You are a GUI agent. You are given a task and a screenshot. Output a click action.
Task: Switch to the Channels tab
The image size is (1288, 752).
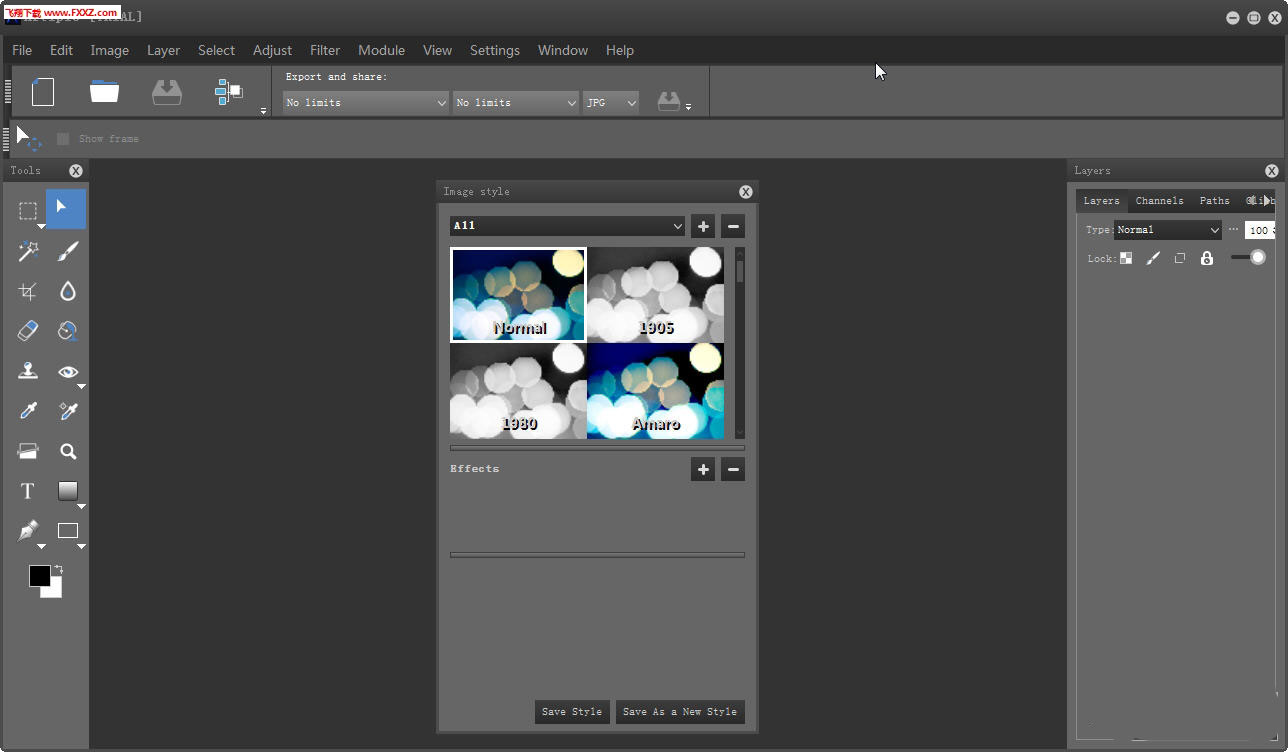pos(1159,201)
